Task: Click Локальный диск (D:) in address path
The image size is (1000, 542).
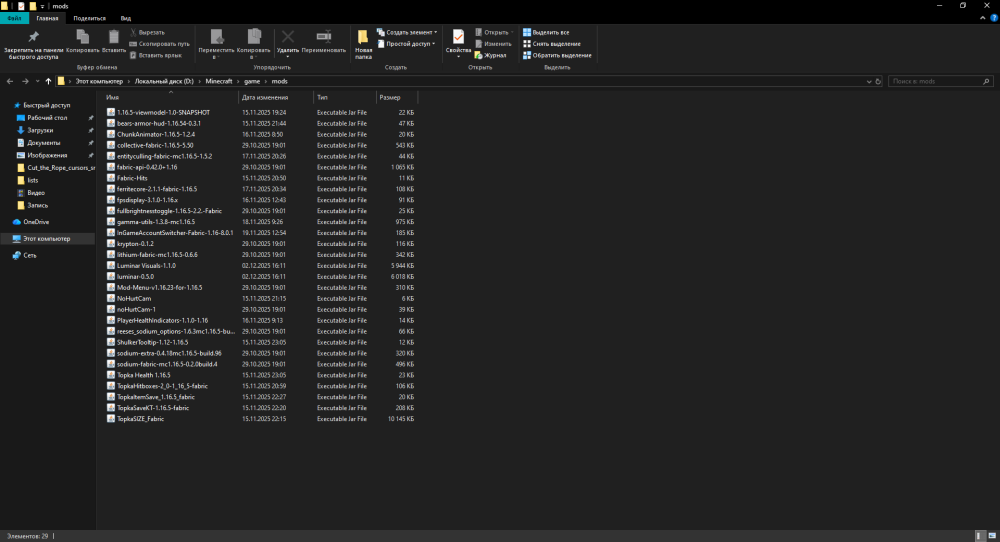Action: [x=164, y=82]
